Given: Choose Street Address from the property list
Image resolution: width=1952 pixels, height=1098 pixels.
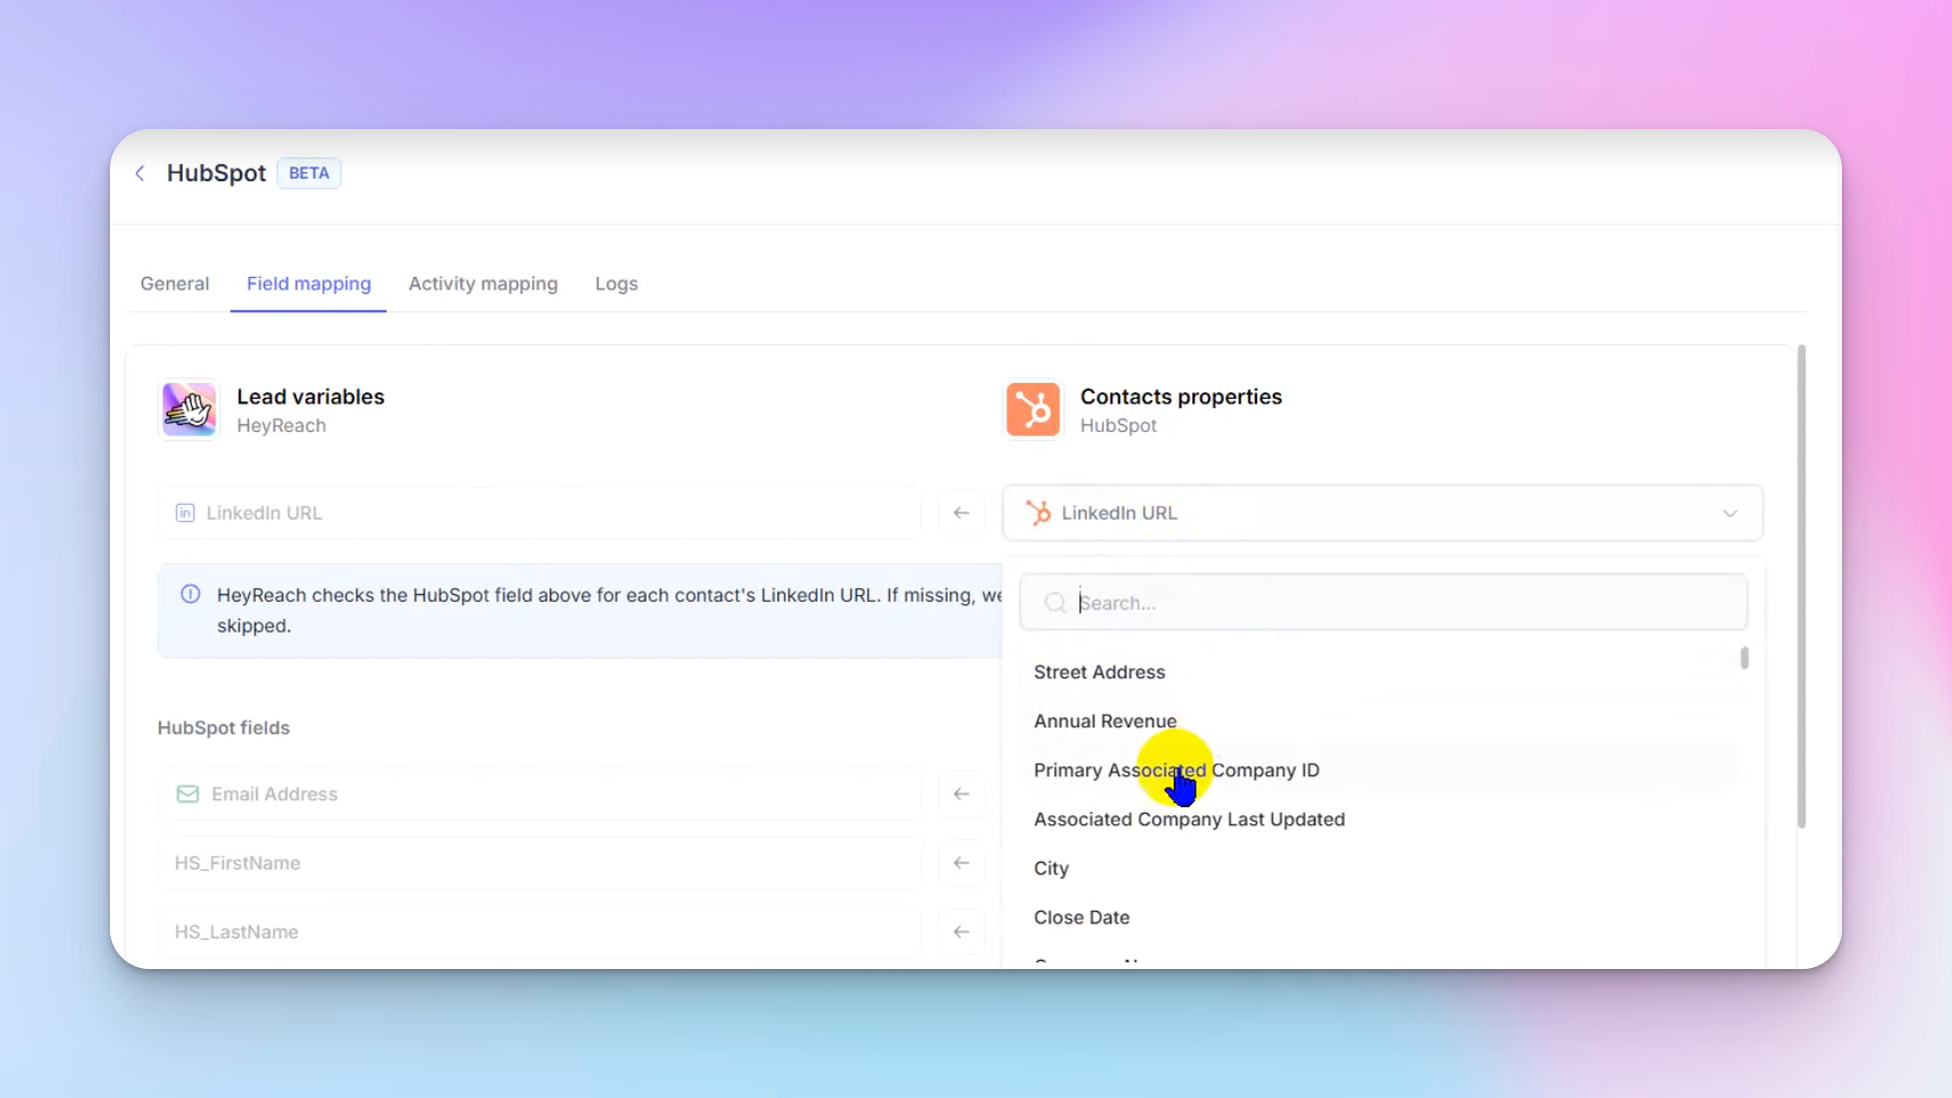Looking at the screenshot, I should tap(1099, 672).
